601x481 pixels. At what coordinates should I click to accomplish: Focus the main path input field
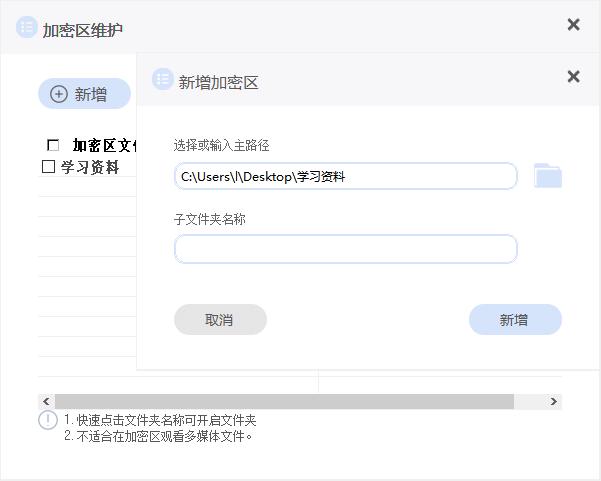[345, 177]
